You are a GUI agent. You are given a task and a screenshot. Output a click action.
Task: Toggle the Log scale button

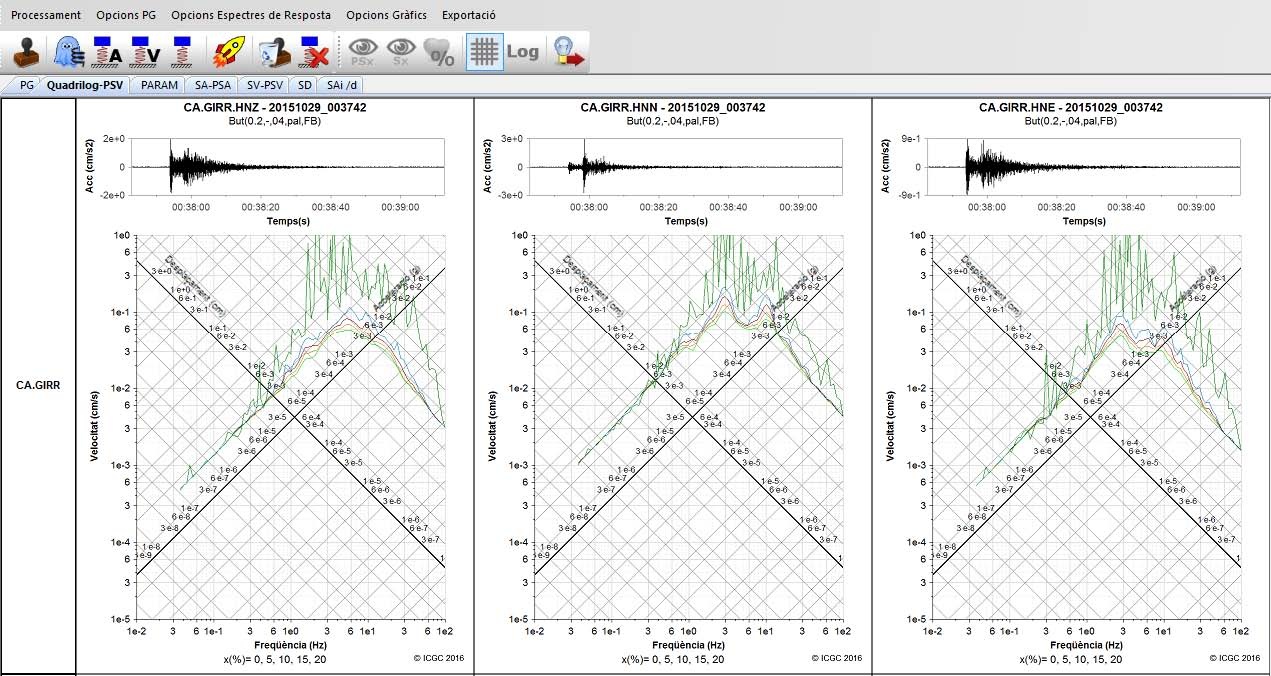[523, 52]
